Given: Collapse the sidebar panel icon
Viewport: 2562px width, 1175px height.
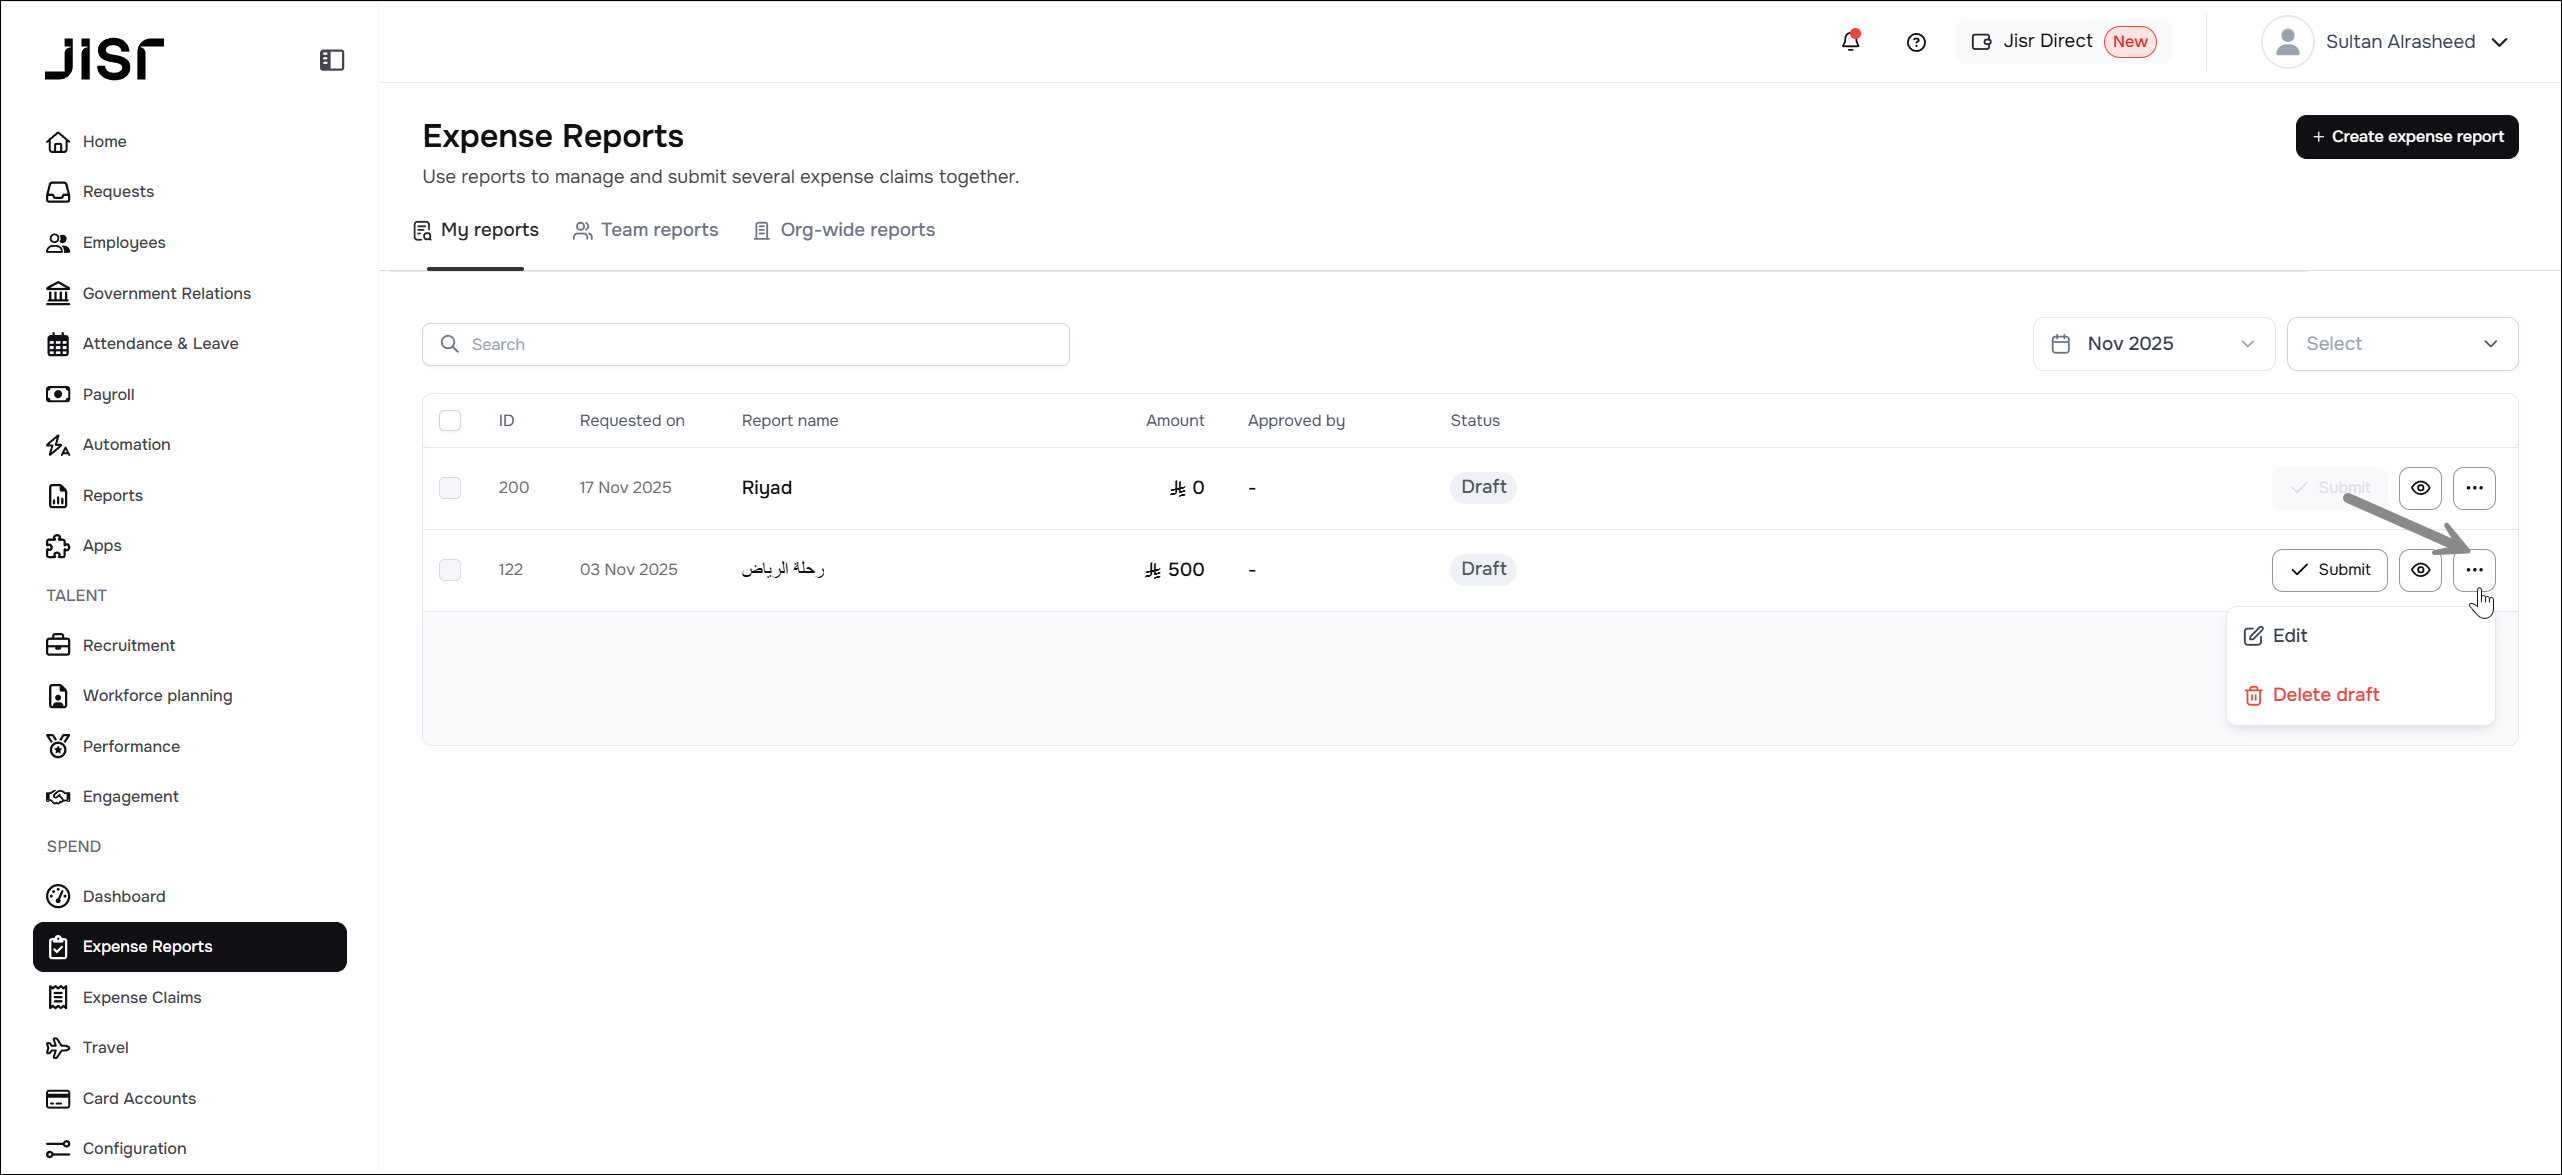Looking at the screenshot, I should pos(332,60).
